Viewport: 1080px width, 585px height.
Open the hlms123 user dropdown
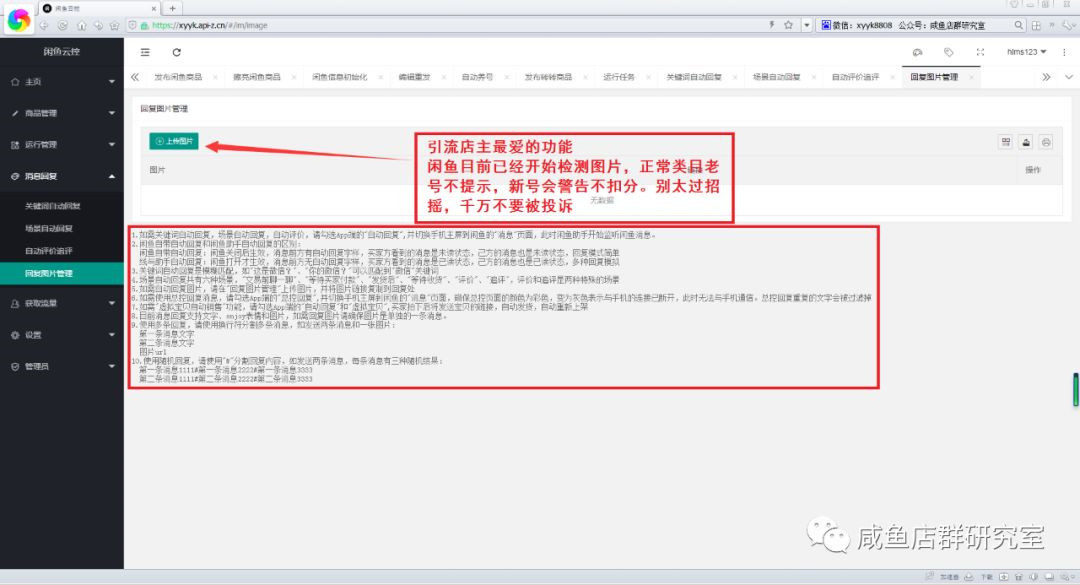tap(1026, 52)
